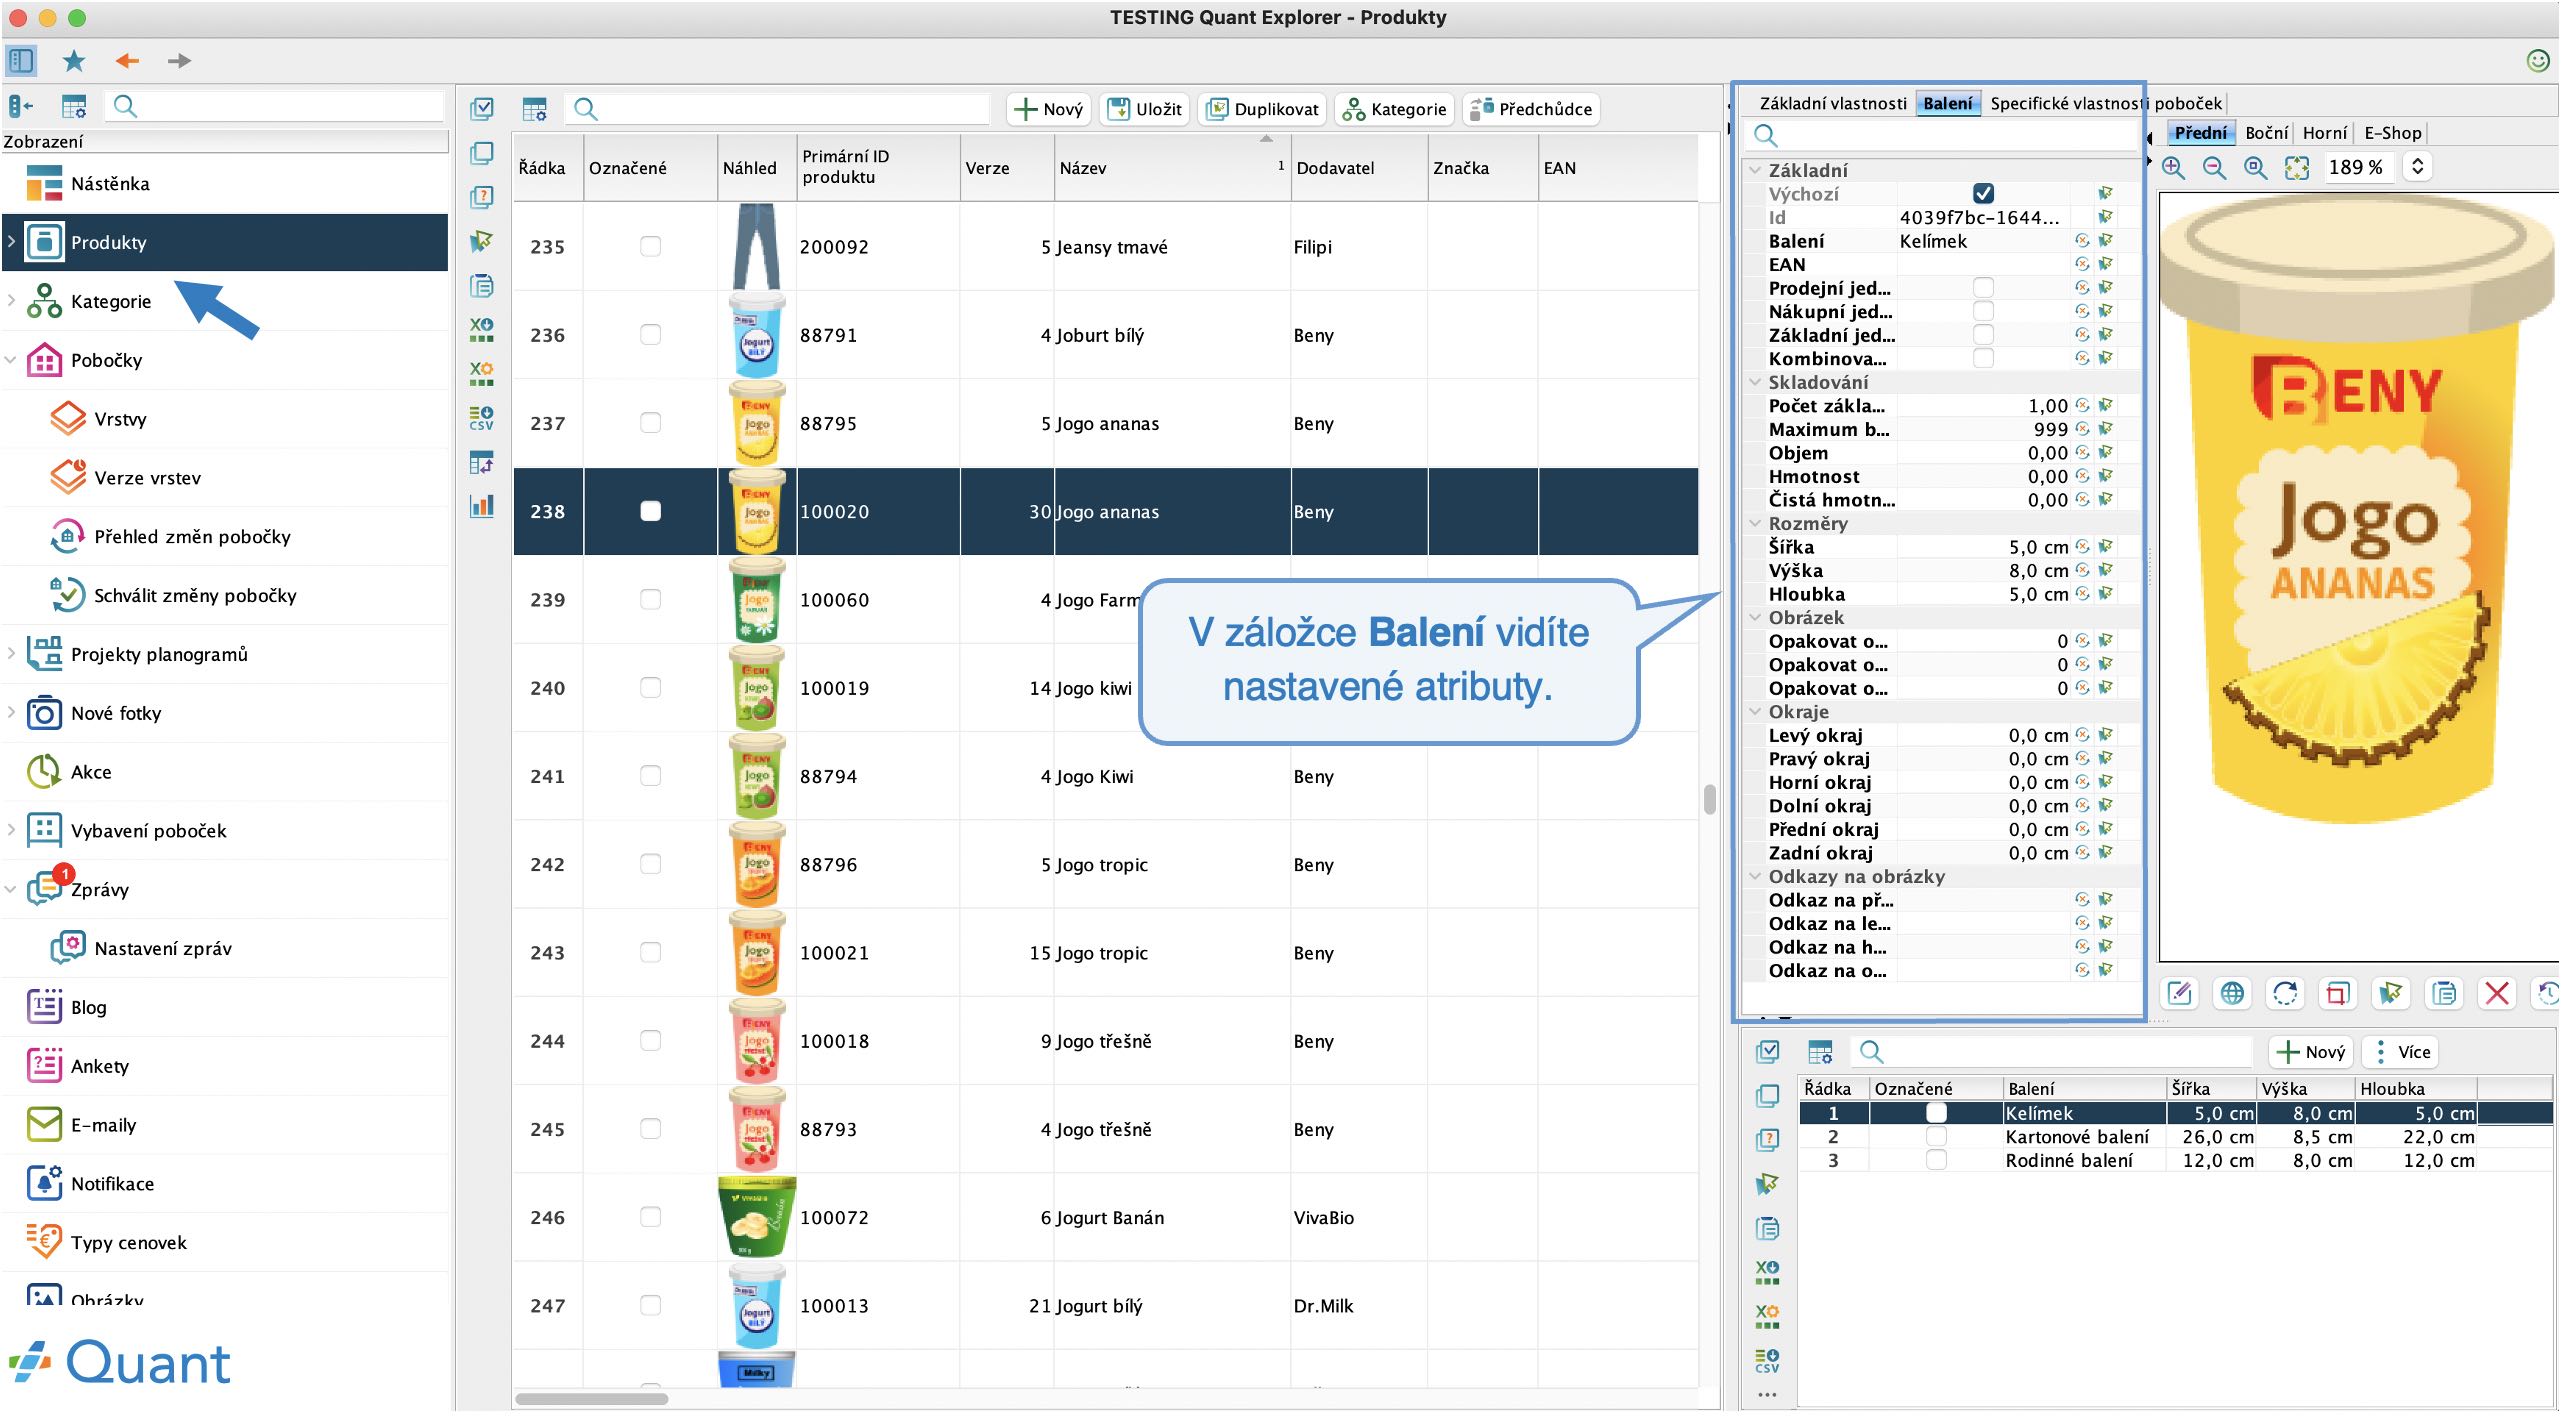Switch to Základní vlastnosti tab
The width and height of the screenshot is (2562, 1418).
(1833, 104)
